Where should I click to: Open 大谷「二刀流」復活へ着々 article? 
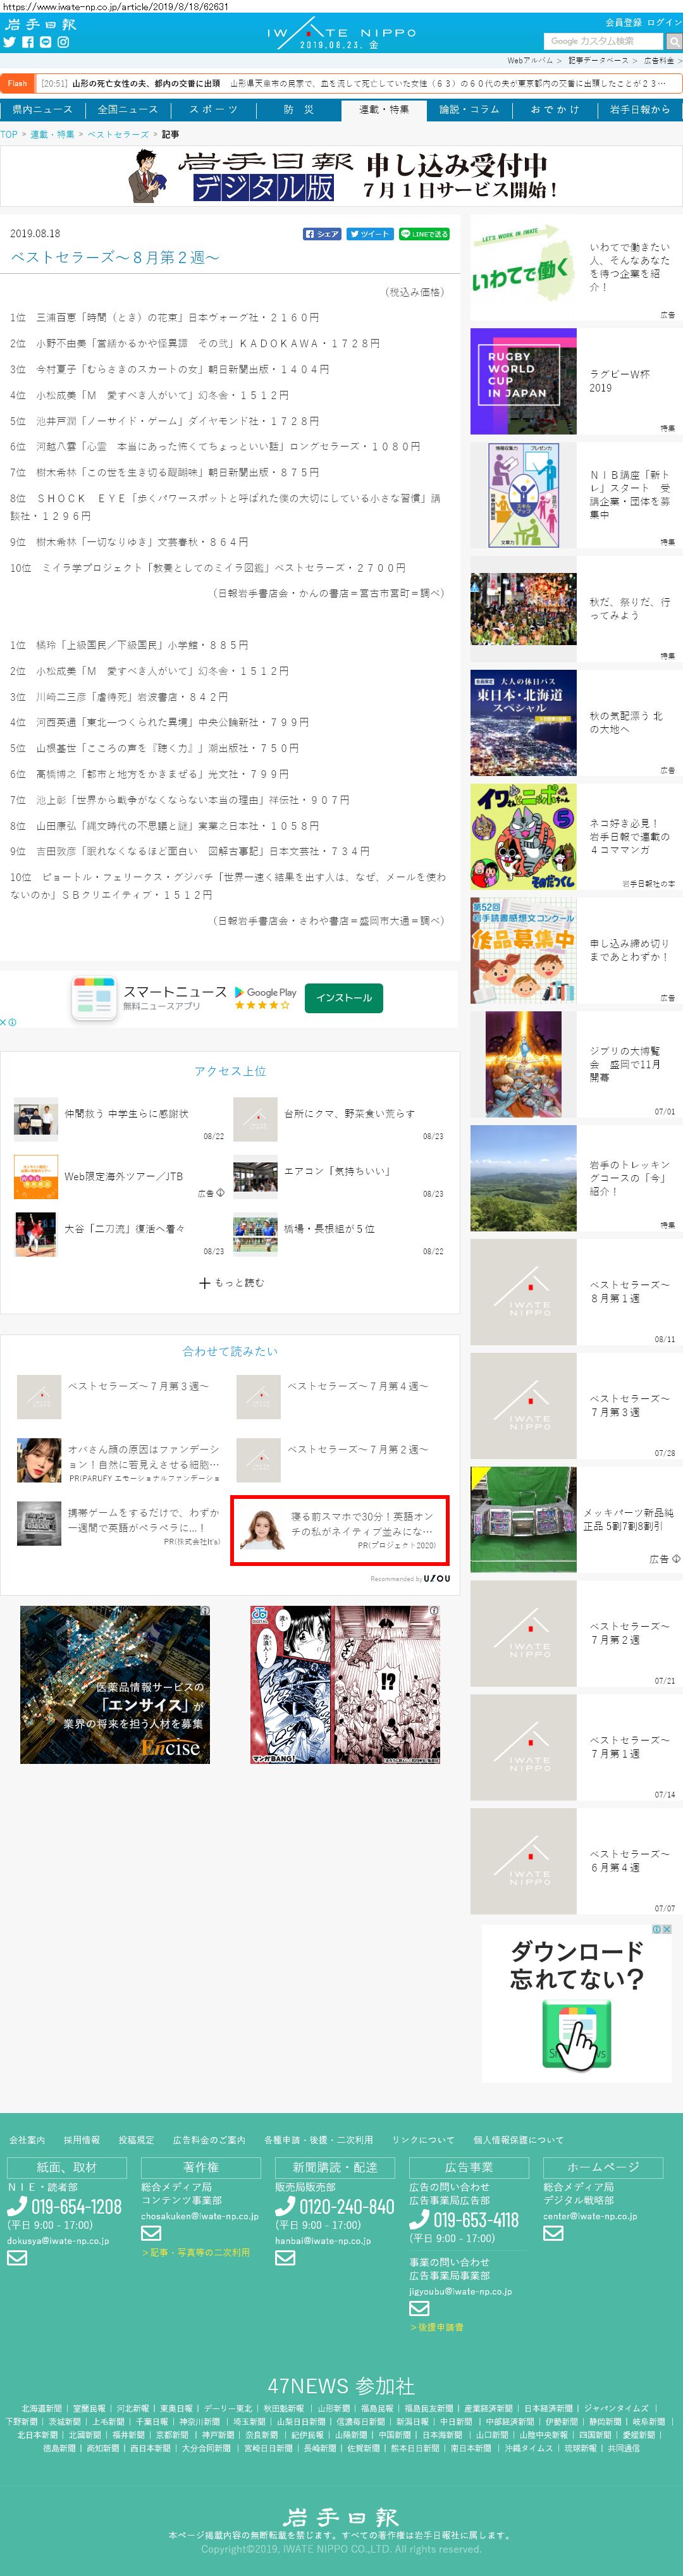tap(125, 1228)
